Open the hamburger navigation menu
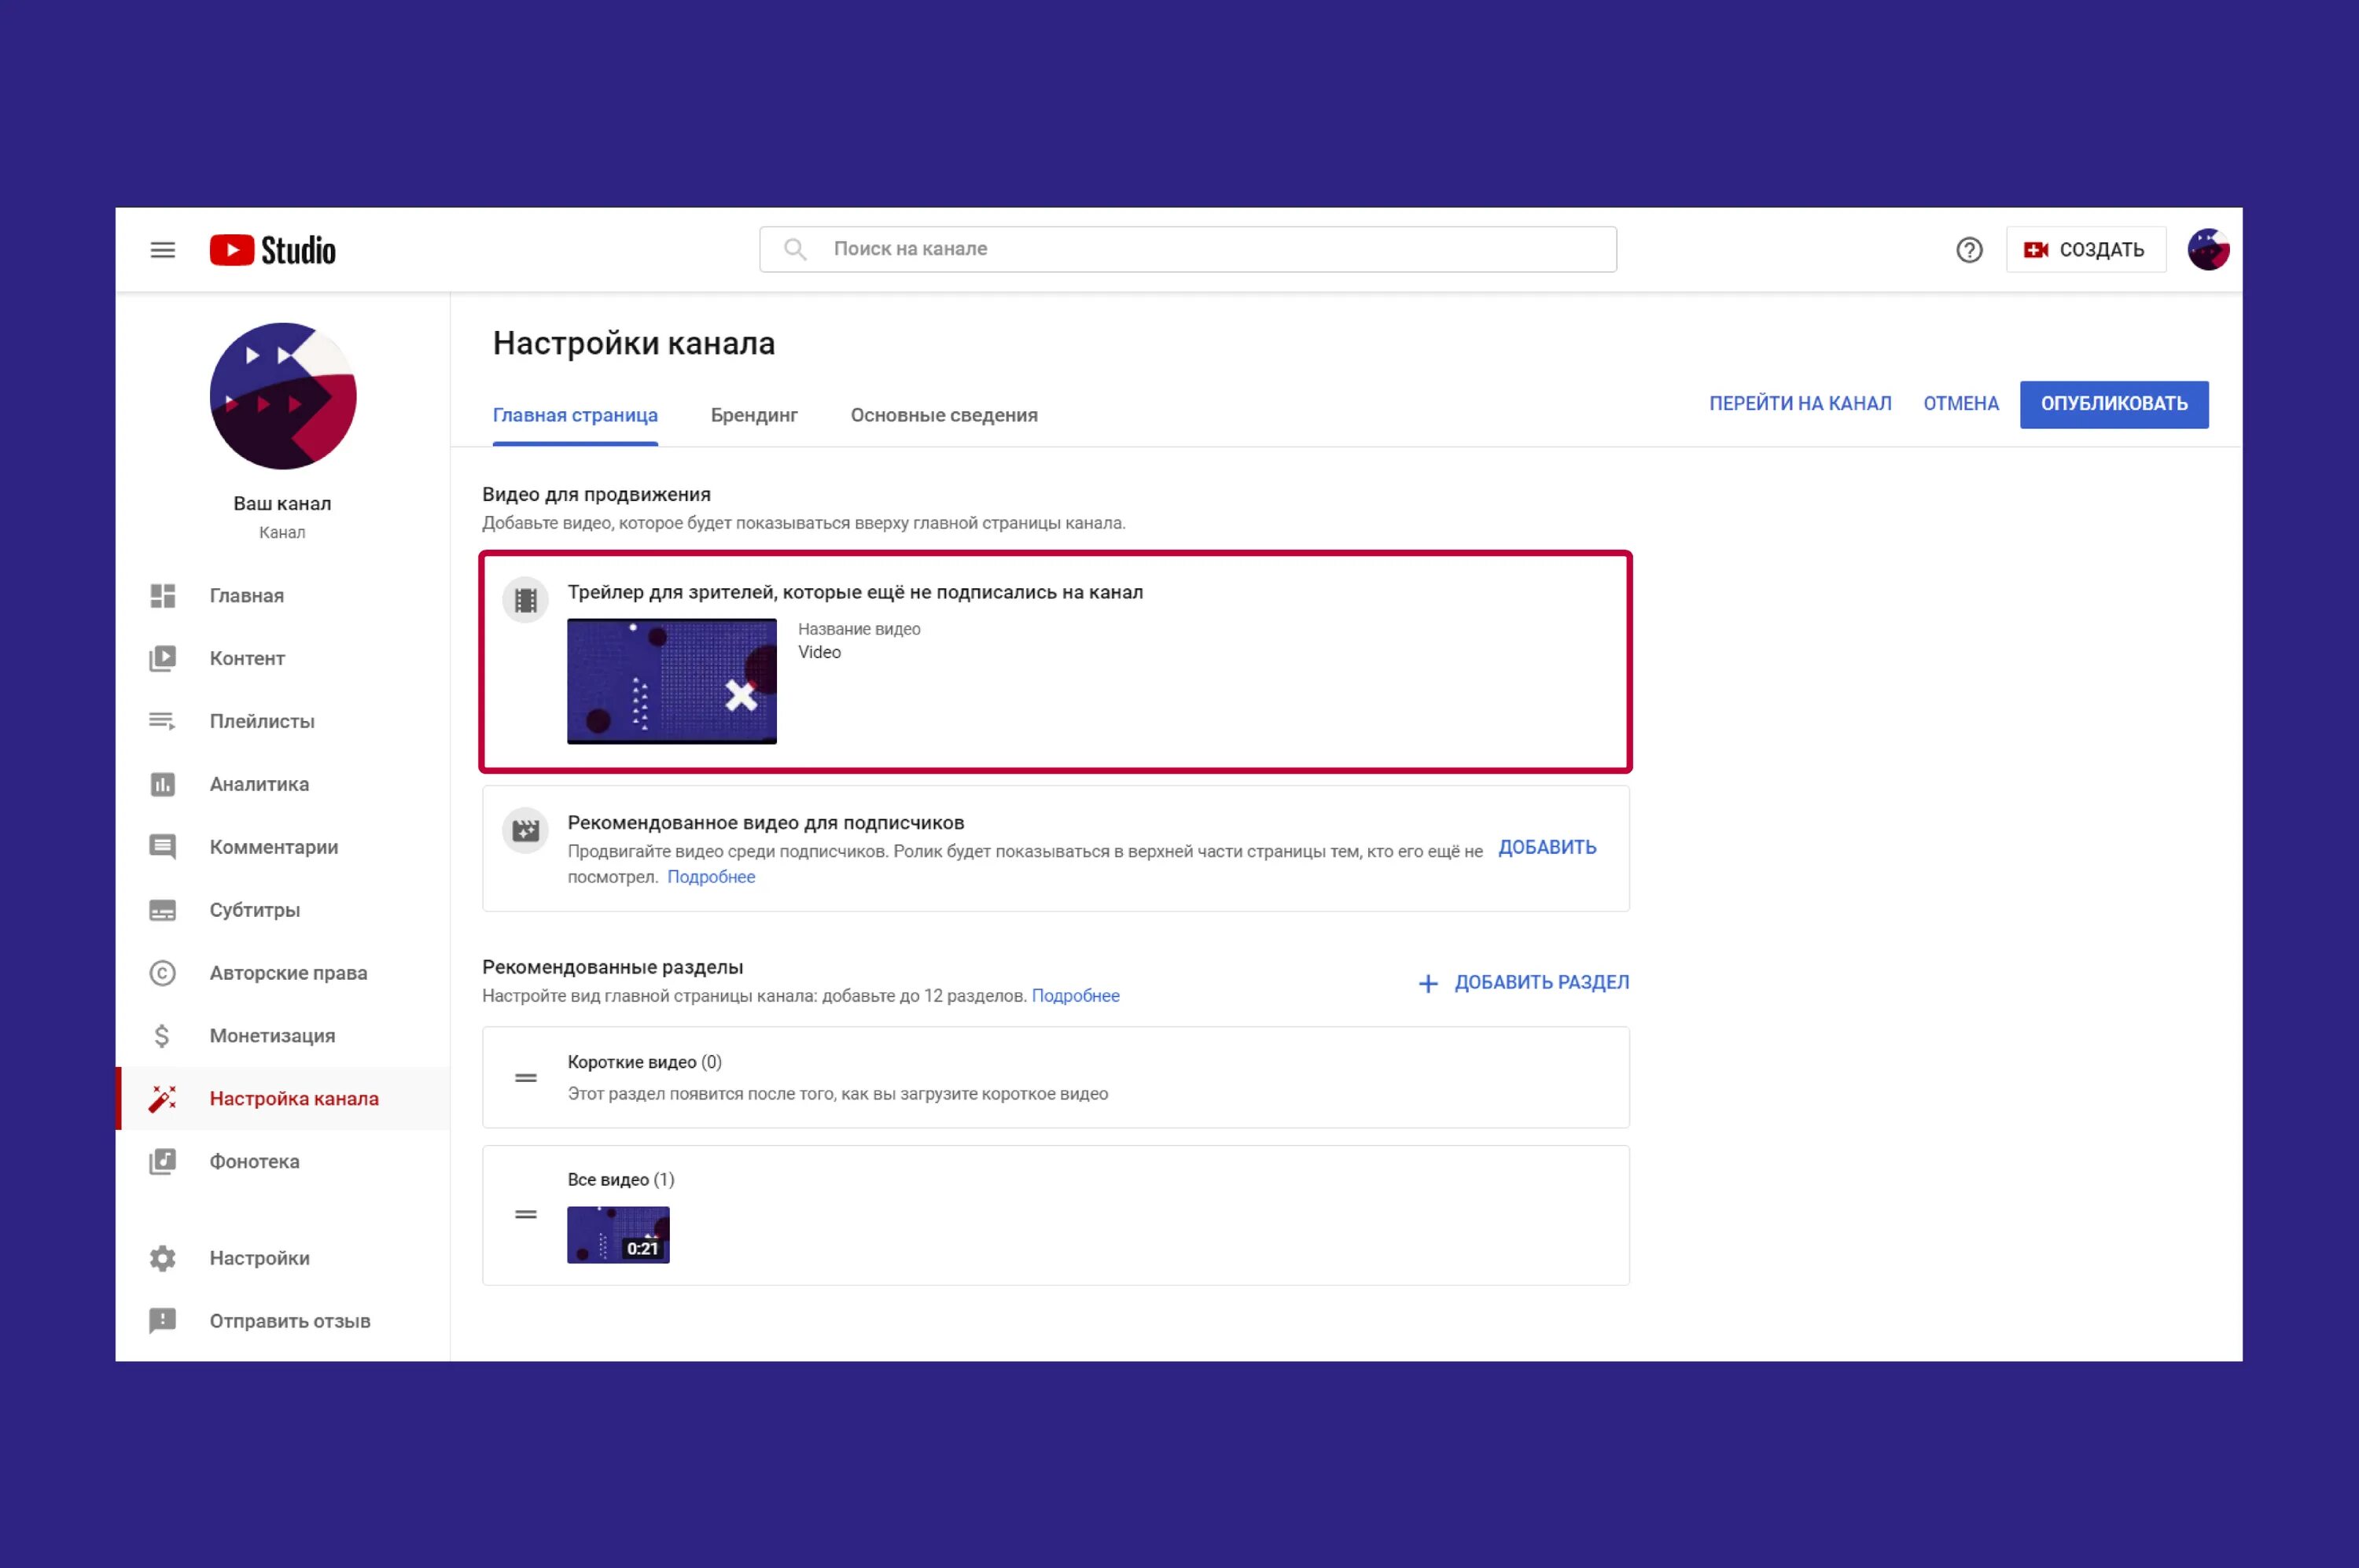The image size is (2359, 1568). tap(163, 250)
